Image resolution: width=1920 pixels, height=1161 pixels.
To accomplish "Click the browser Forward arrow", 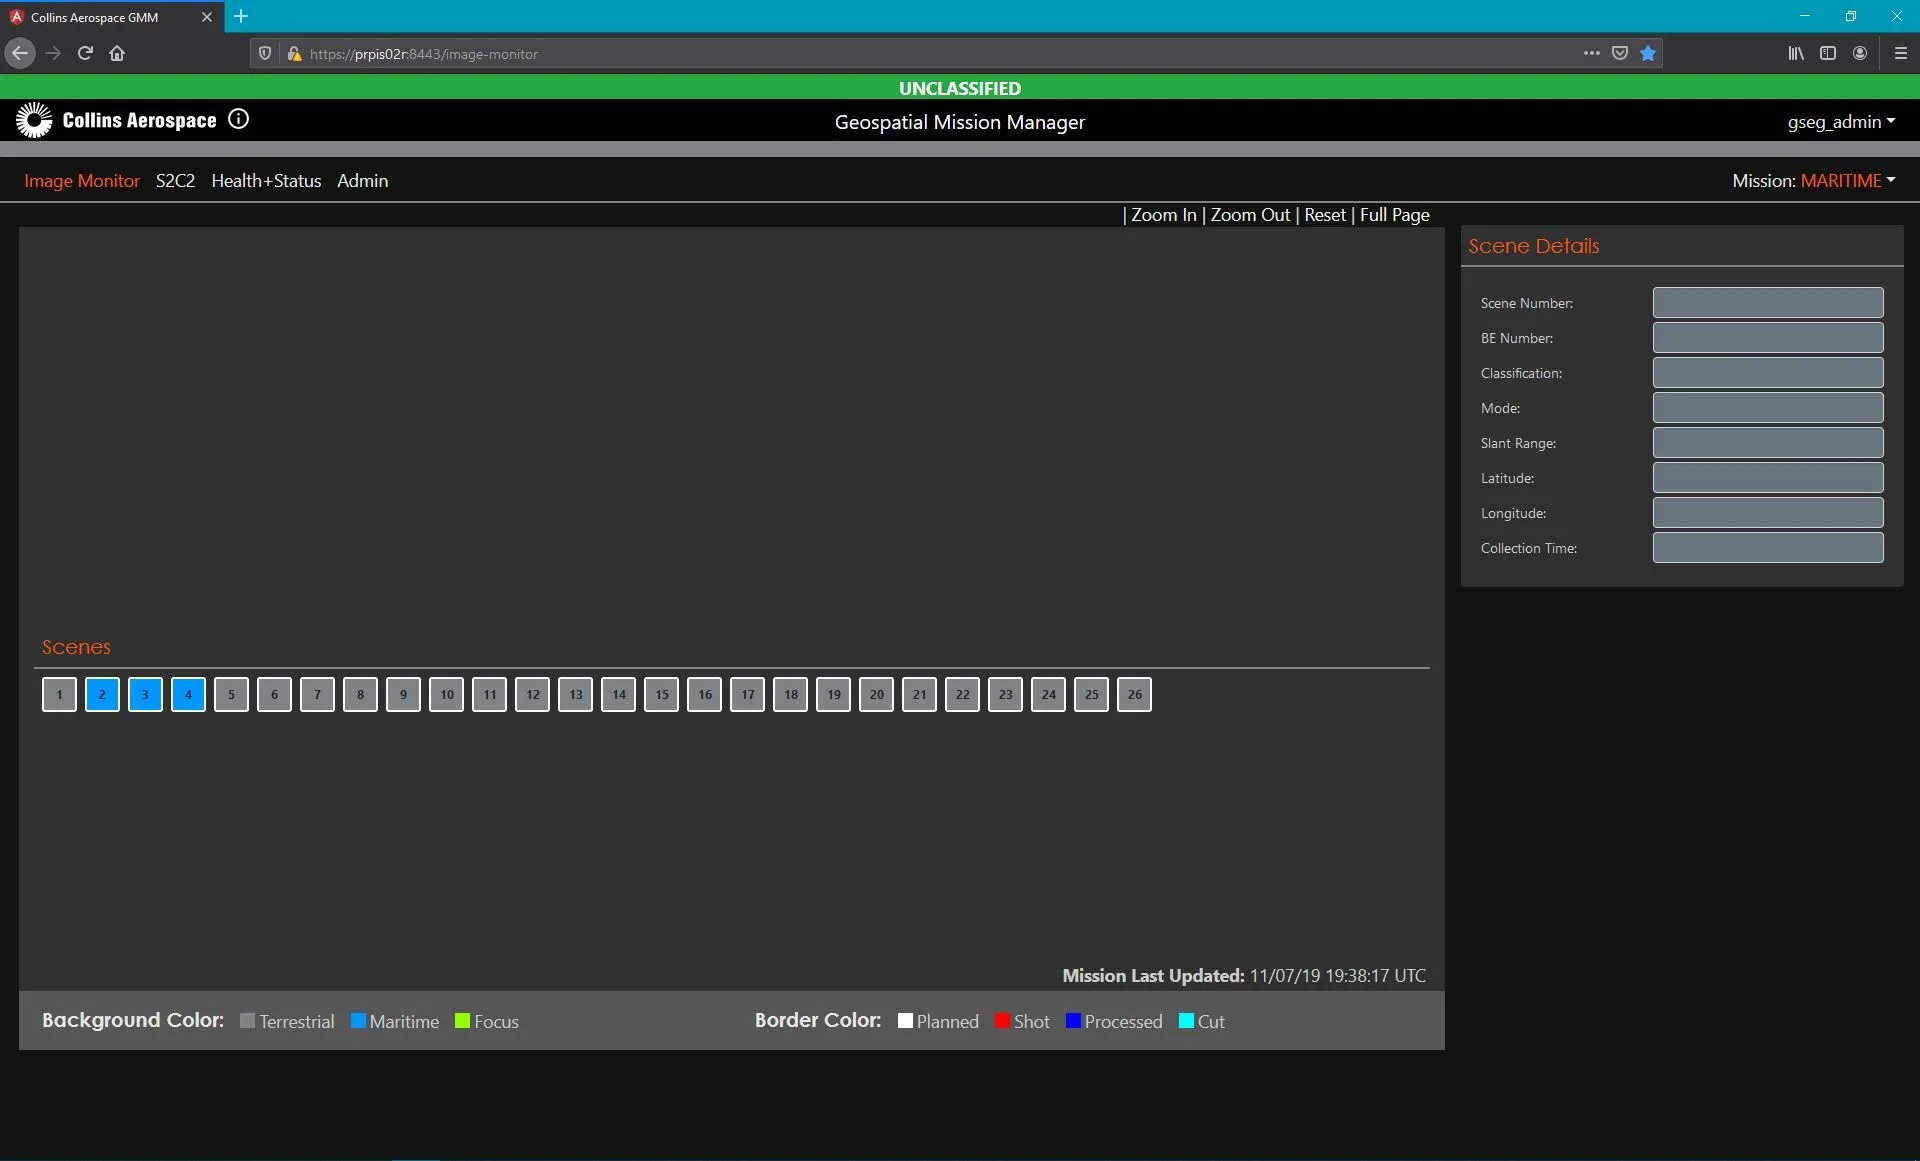I will click(54, 54).
